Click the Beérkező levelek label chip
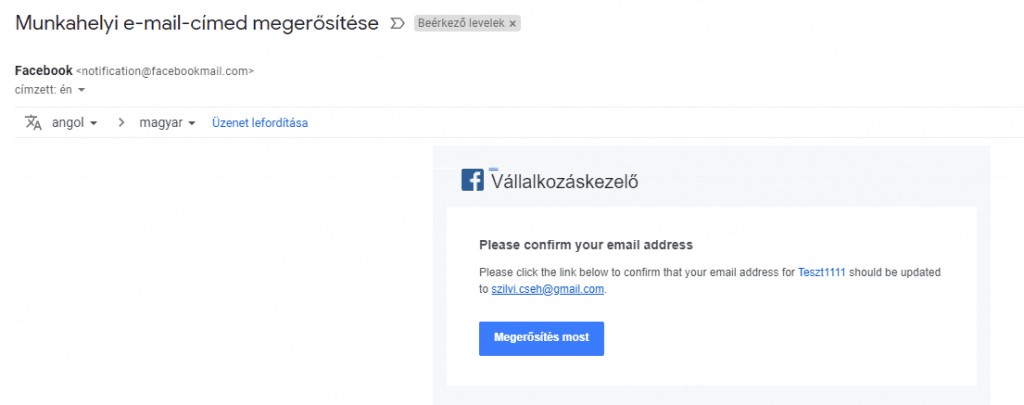The width and height of the screenshot is (1024, 405). pyautogui.click(x=462, y=23)
